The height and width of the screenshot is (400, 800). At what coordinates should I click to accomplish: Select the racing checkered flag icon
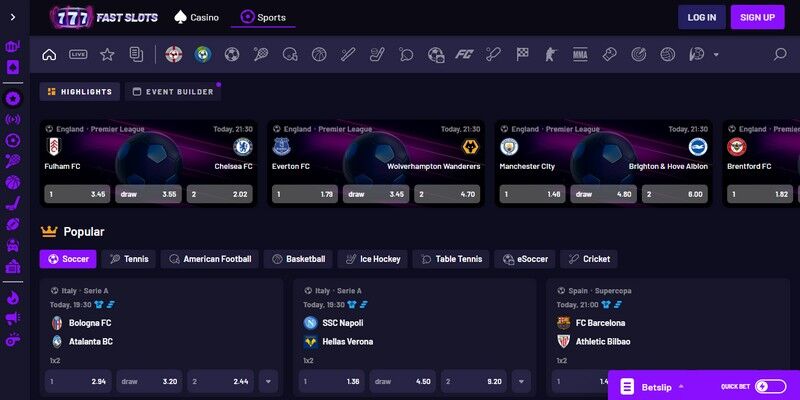[522, 54]
